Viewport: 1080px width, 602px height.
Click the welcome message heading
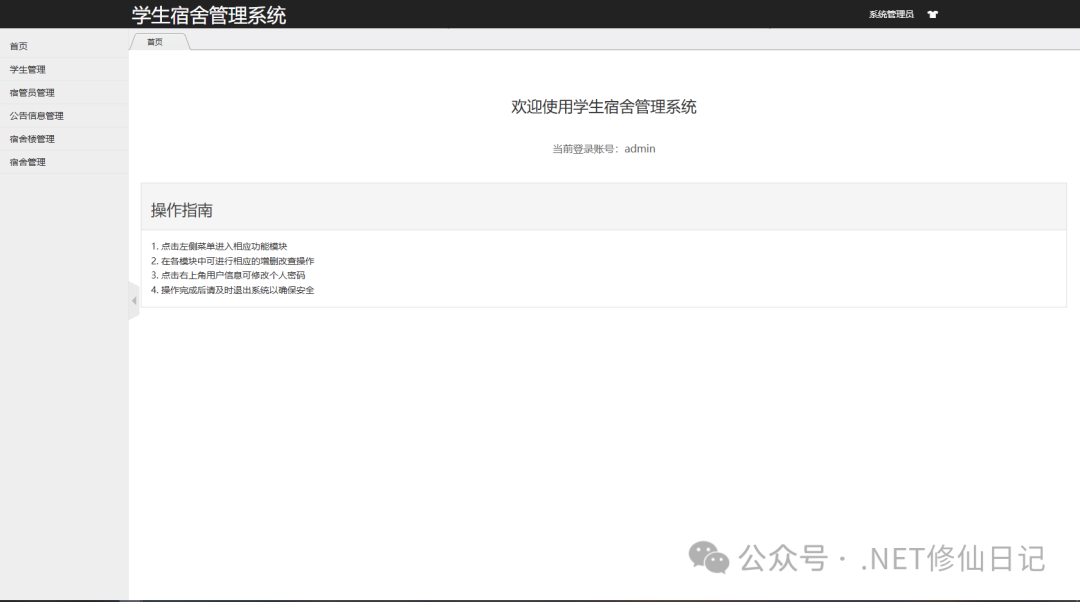click(605, 107)
